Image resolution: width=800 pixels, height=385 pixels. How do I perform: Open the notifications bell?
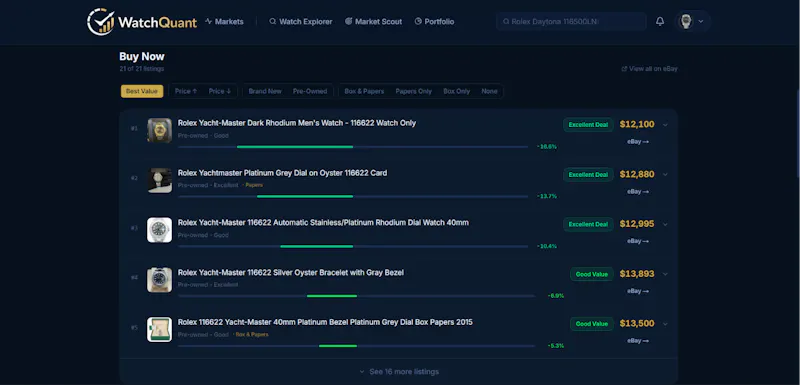[660, 21]
